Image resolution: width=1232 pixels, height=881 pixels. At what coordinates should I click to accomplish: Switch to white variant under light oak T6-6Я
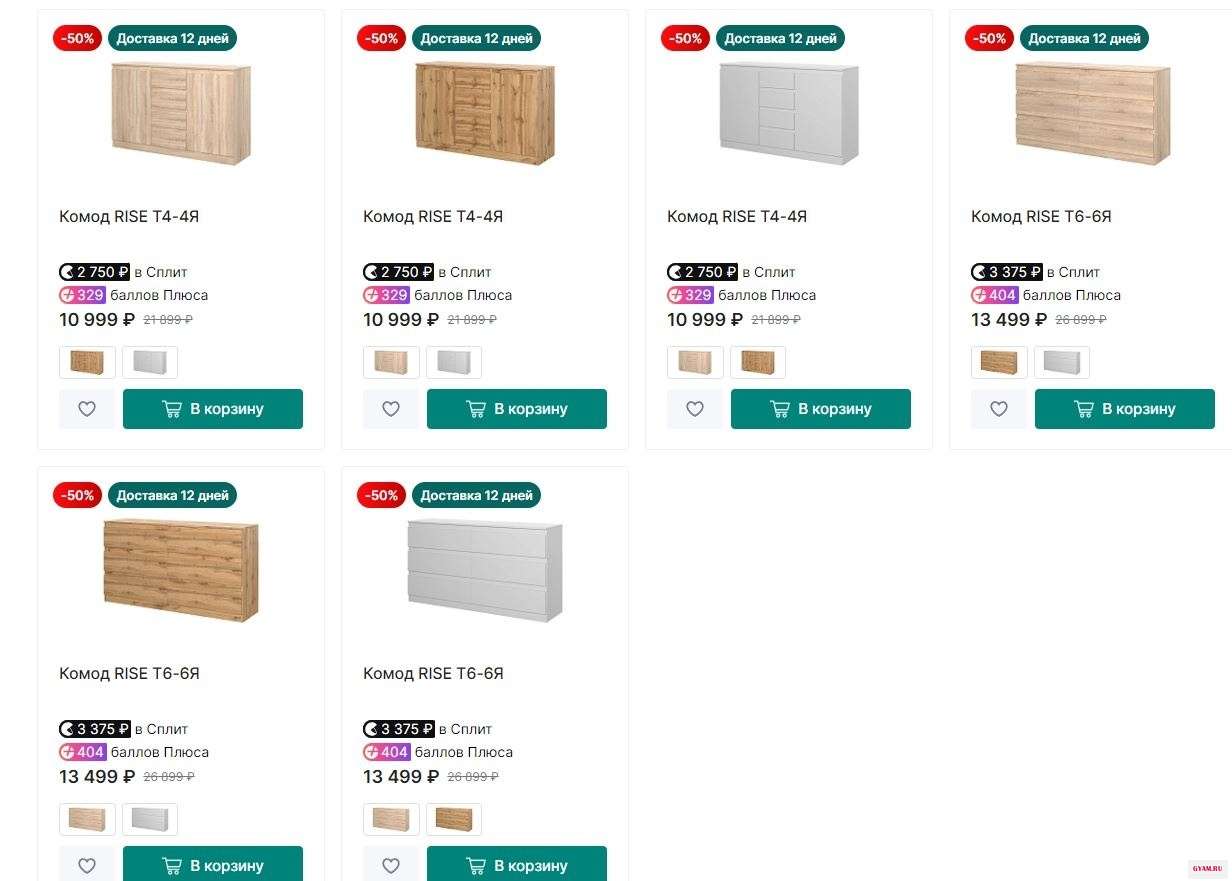1062,362
